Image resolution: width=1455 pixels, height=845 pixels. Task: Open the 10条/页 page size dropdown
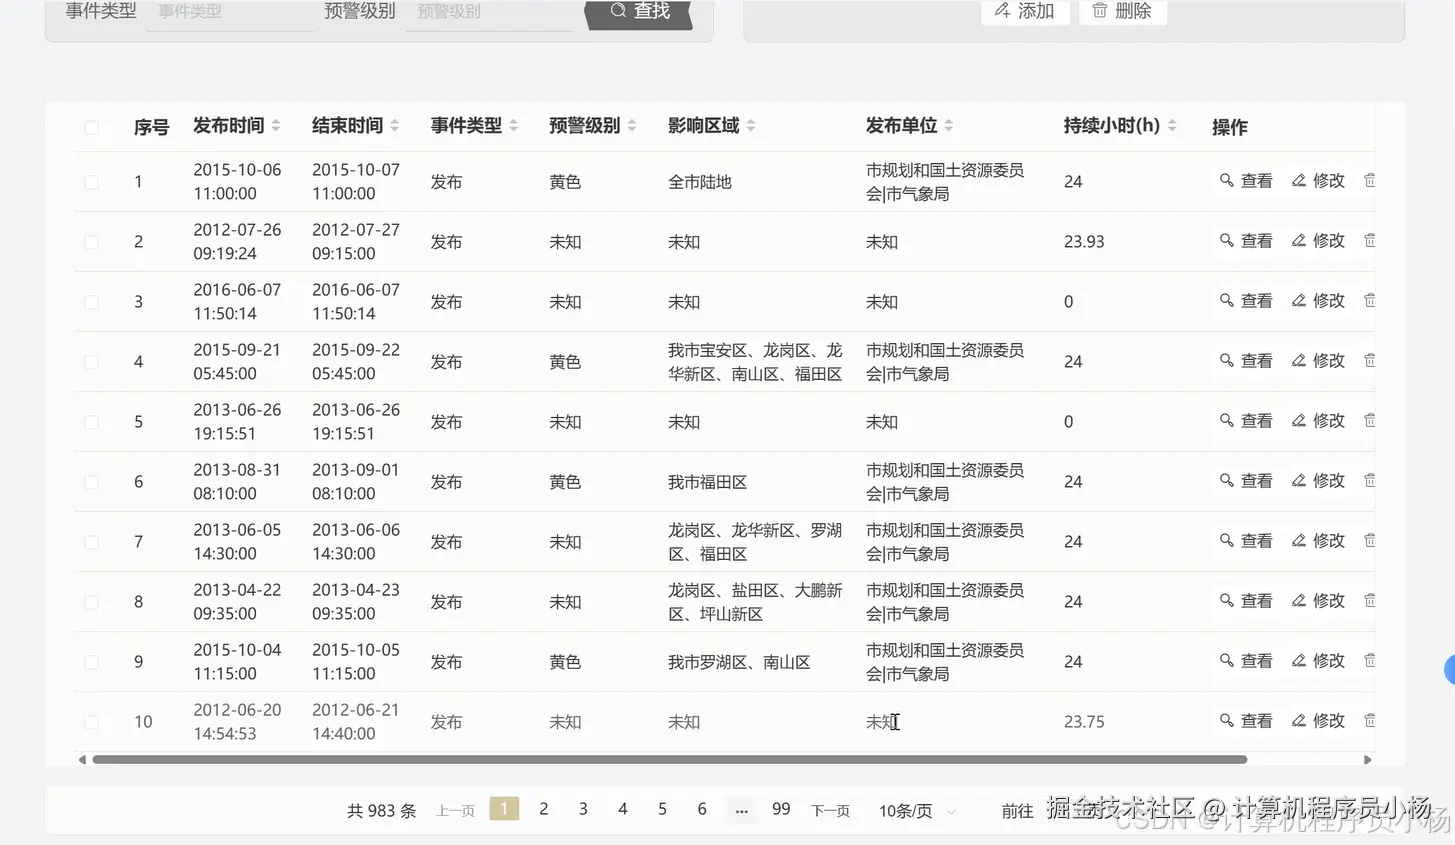[915, 812]
